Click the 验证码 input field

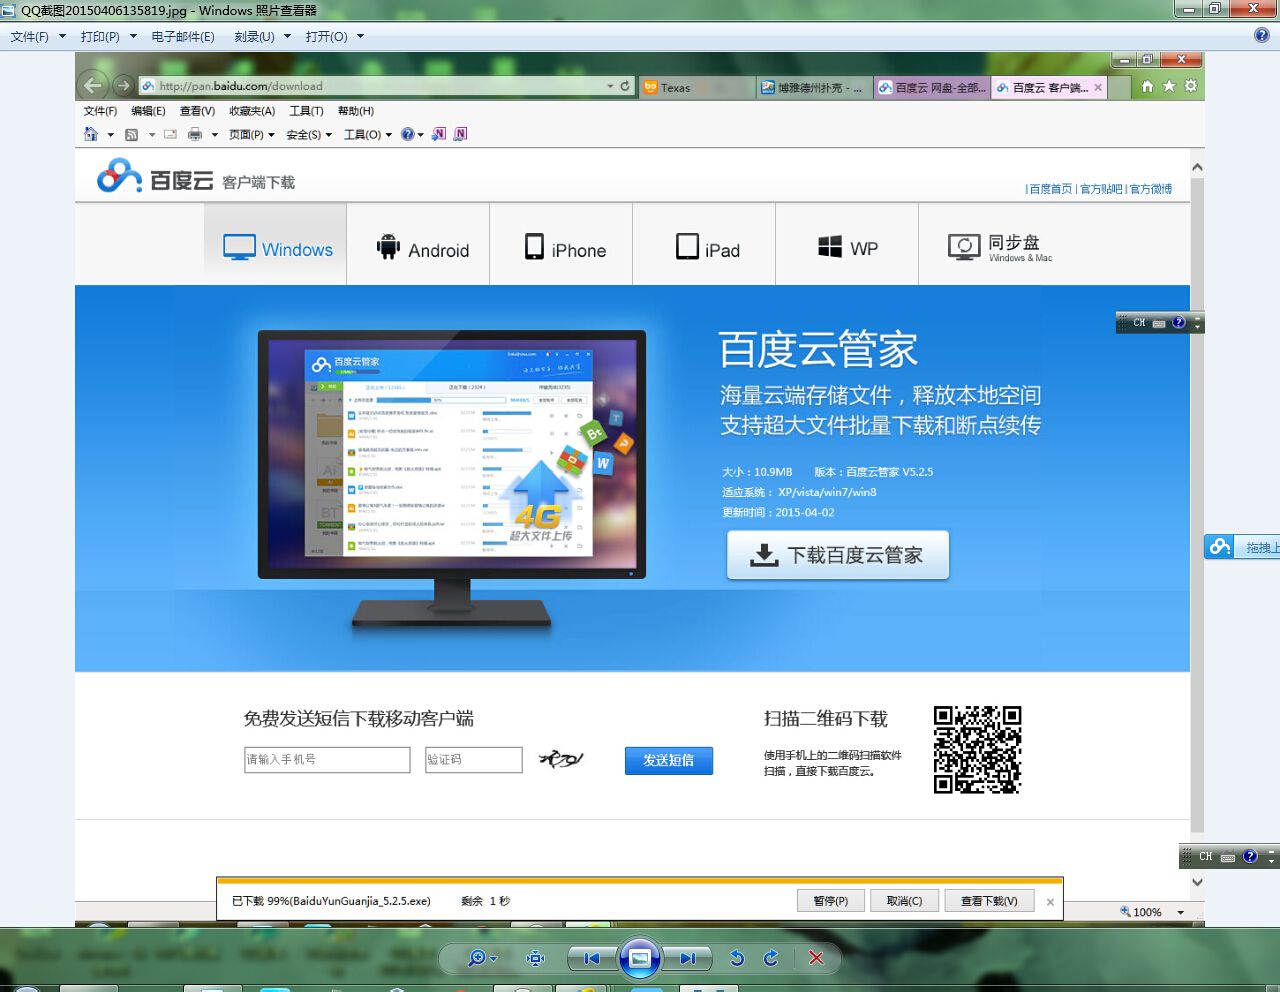(x=474, y=760)
